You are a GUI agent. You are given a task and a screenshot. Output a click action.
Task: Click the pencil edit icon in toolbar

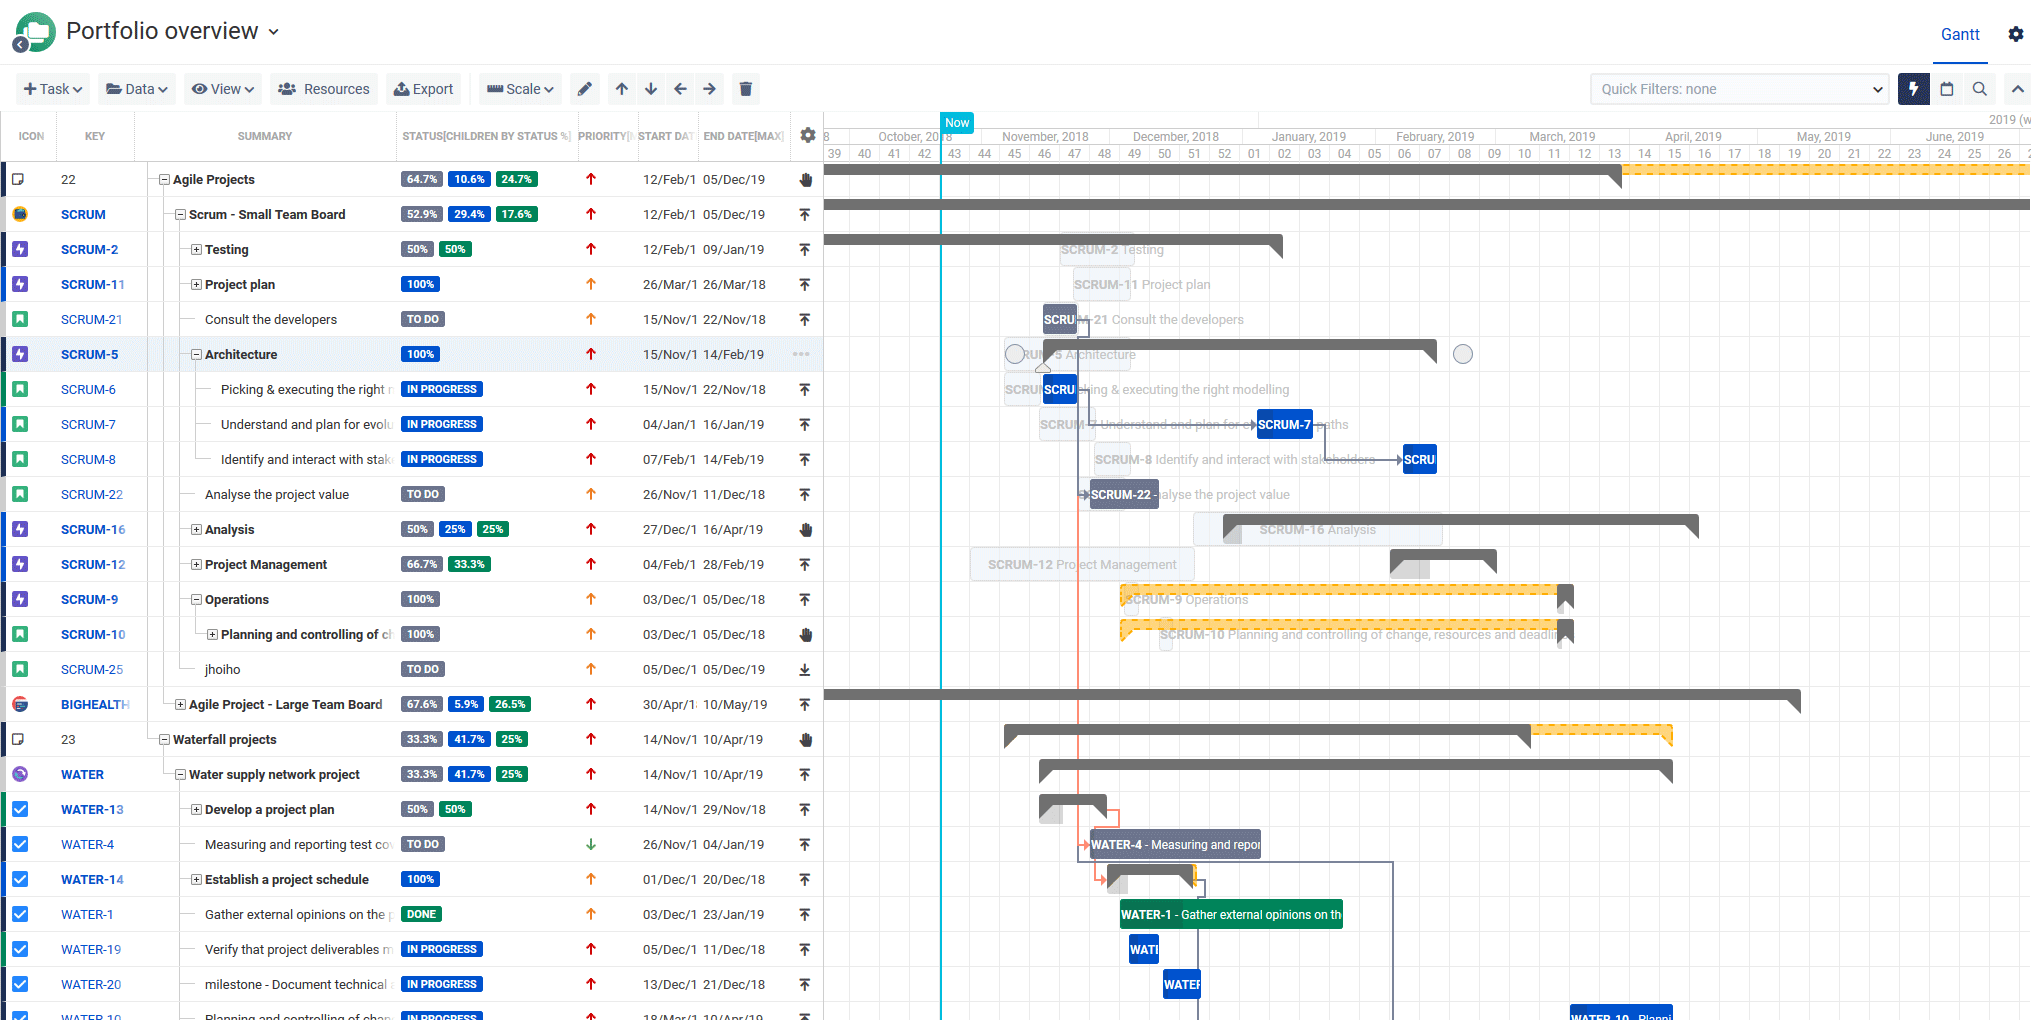pyautogui.click(x=585, y=89)
